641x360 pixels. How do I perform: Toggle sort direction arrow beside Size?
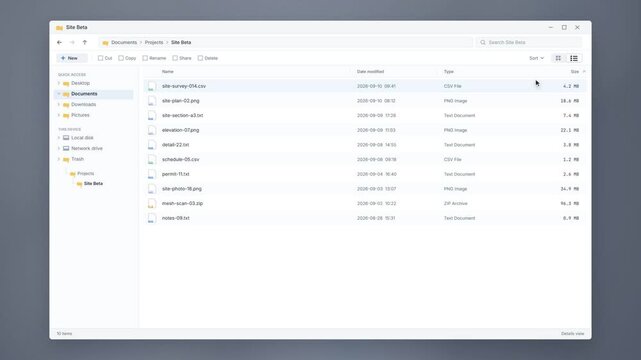point(584,72)
